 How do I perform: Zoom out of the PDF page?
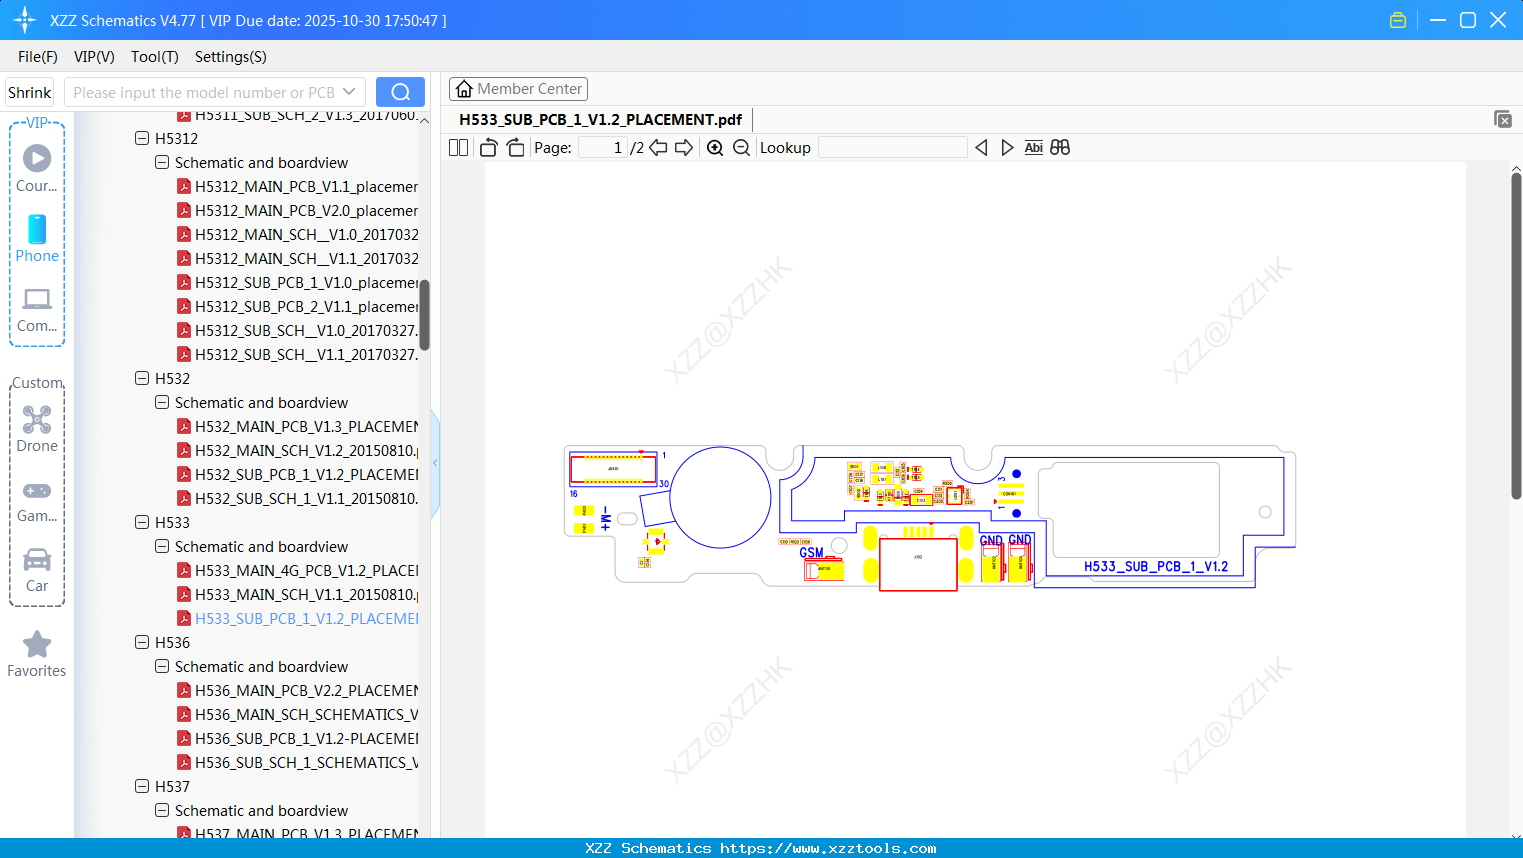pos(741,147)
